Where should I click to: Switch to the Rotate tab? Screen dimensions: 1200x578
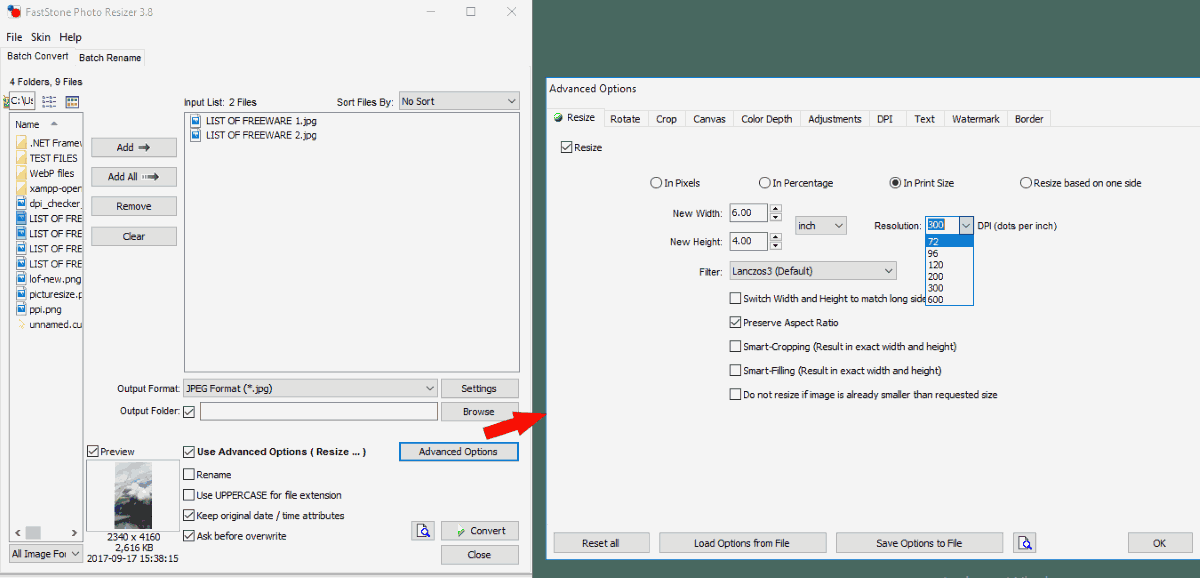[625, 119]
